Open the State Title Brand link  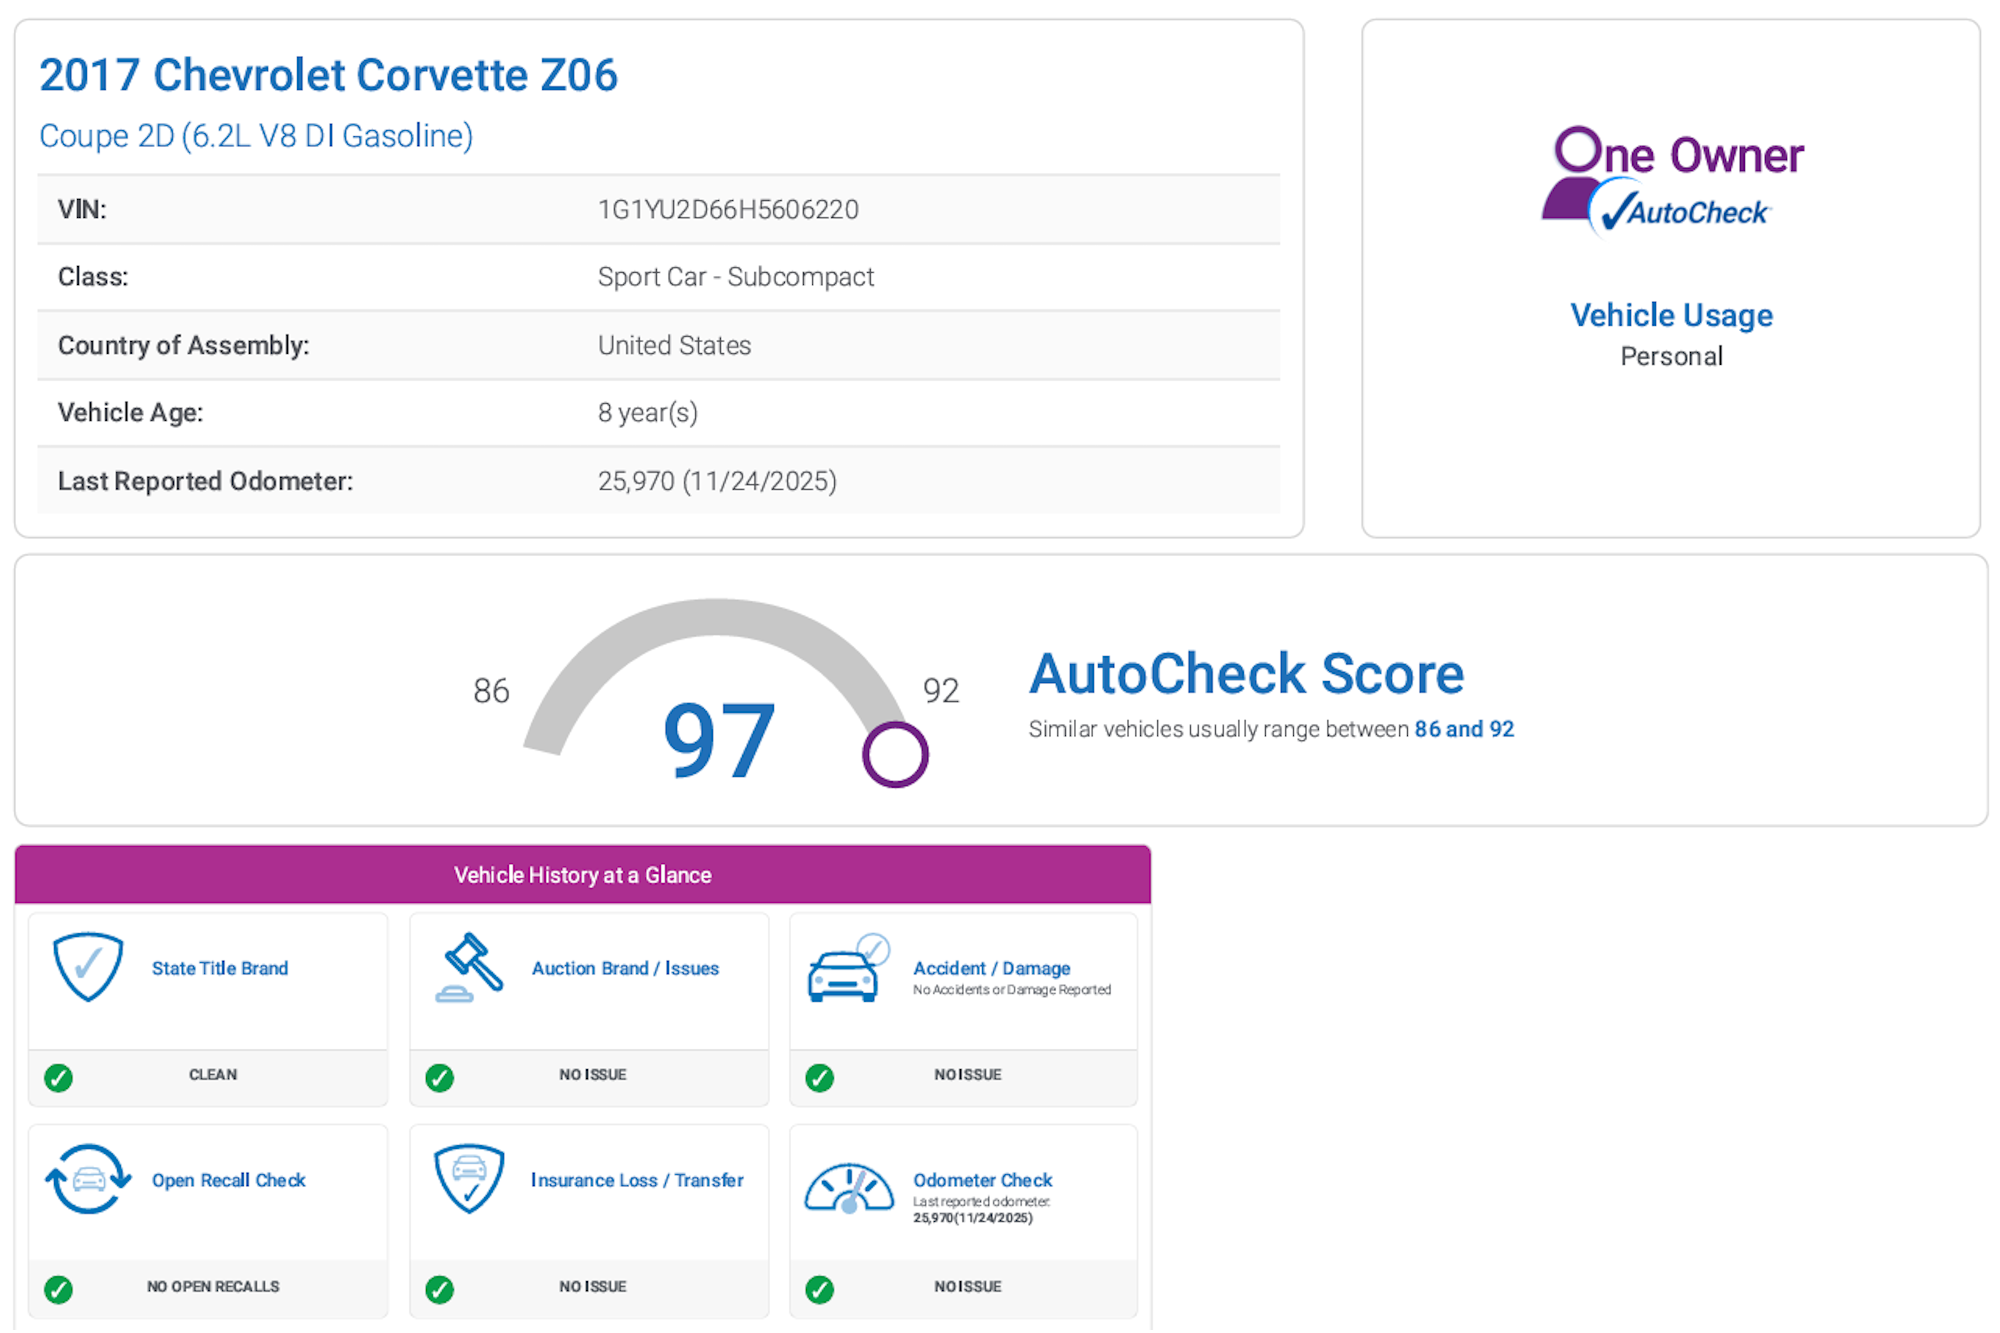[220, 968]
